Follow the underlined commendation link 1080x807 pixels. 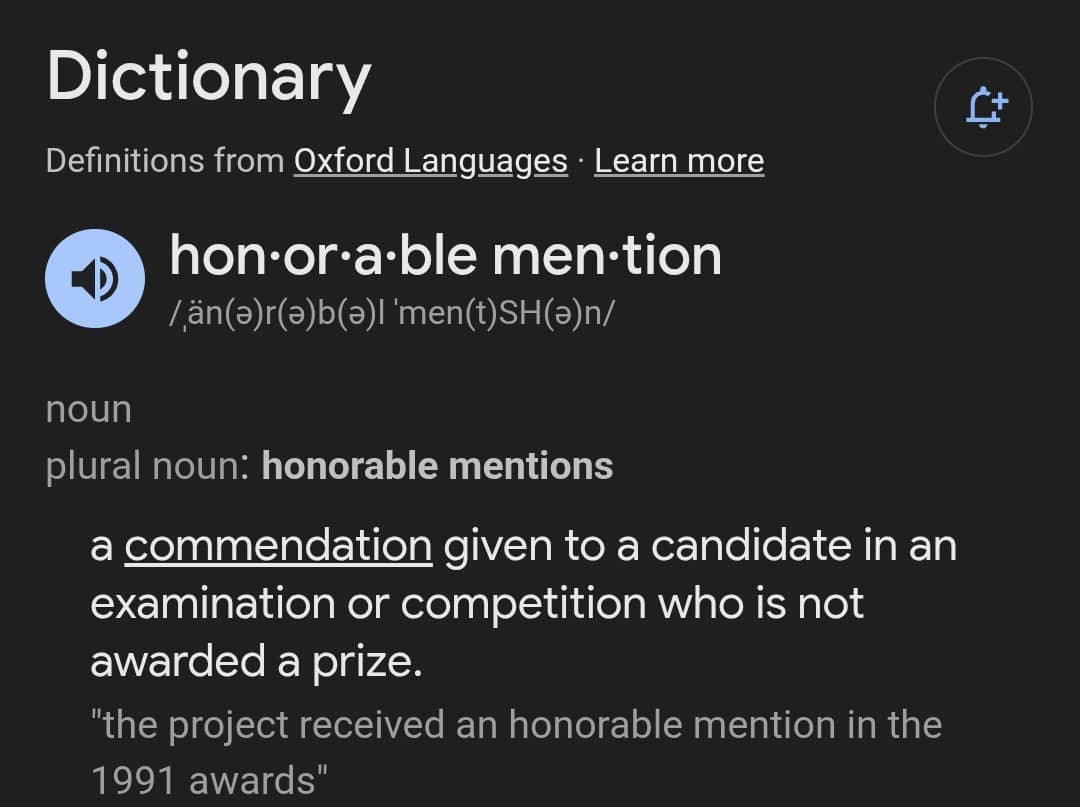point(278,546)
